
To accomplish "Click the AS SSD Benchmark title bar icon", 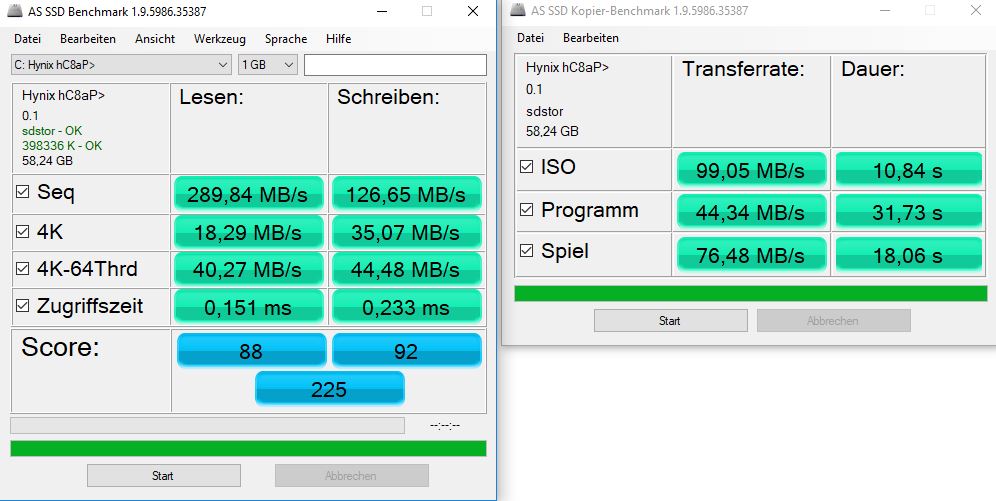I will [14, 11].
